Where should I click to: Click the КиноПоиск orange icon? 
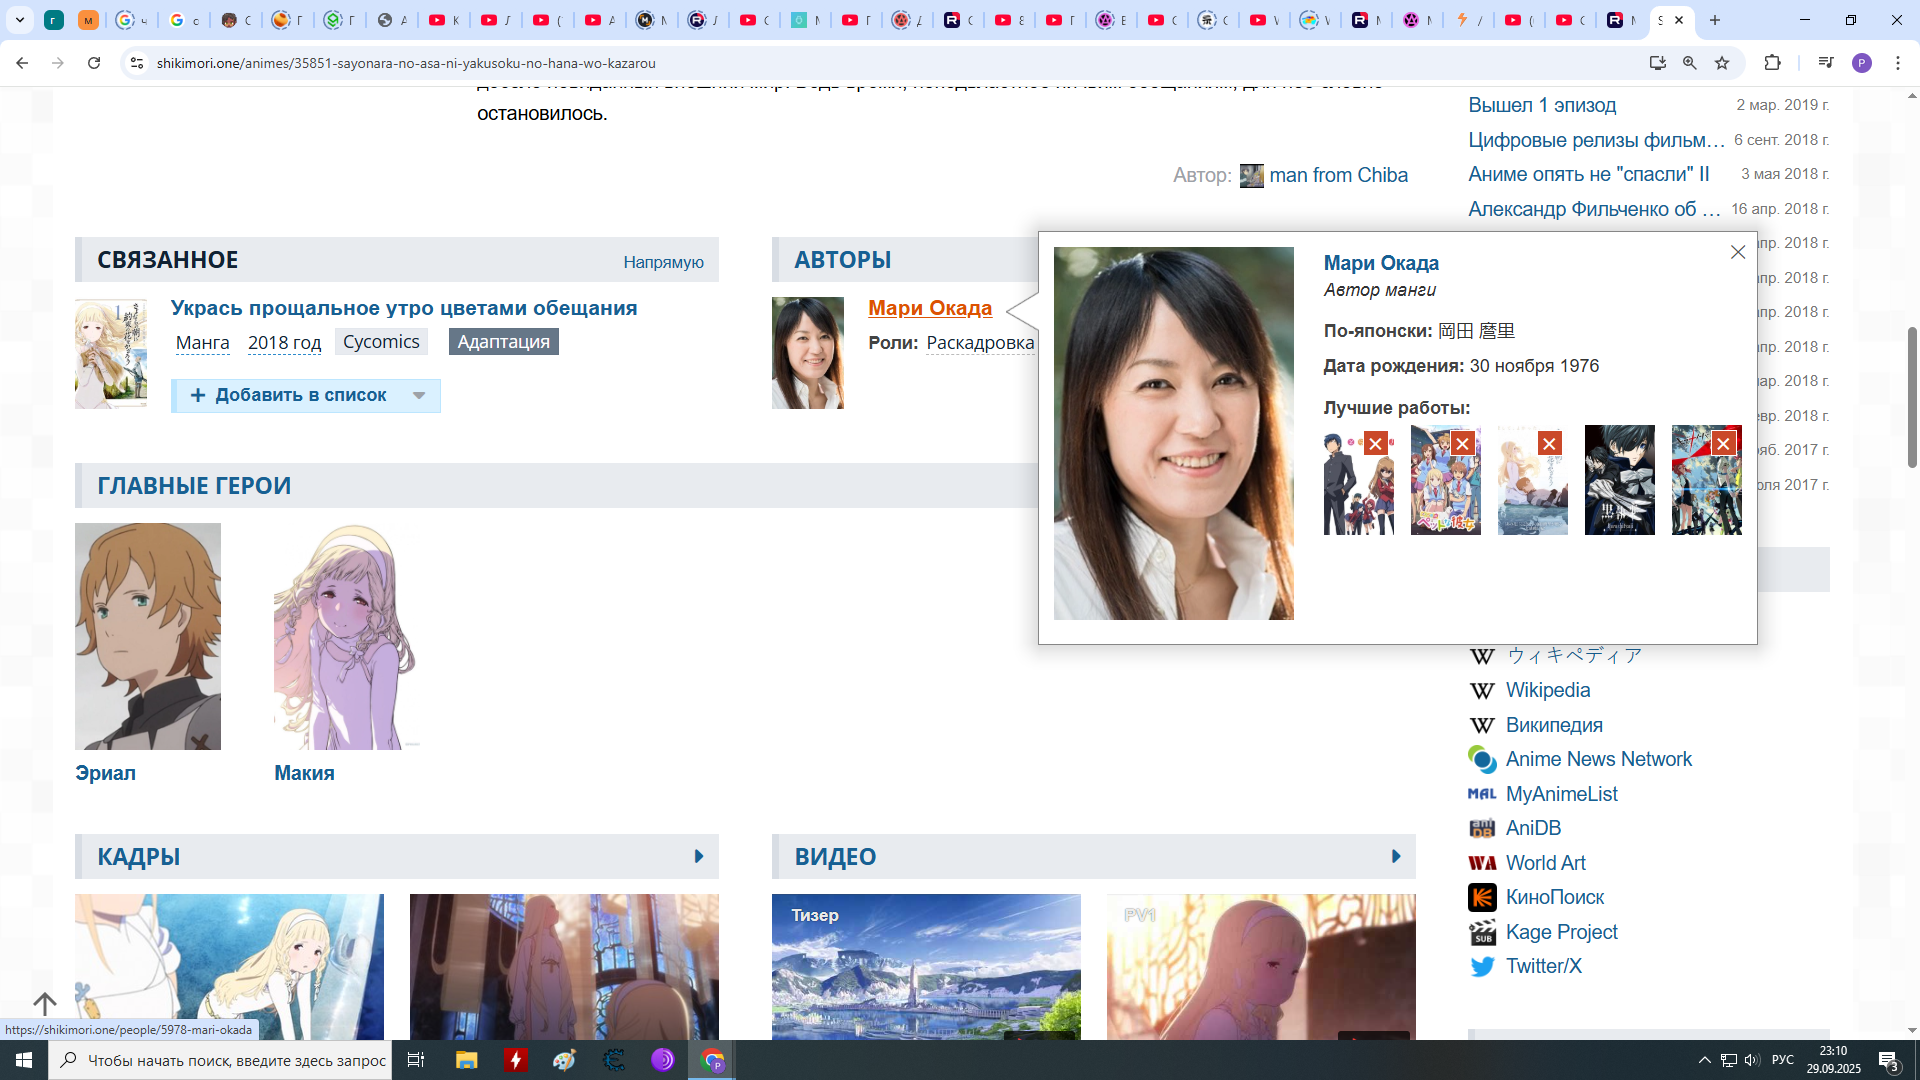(x=1482, y=898)
